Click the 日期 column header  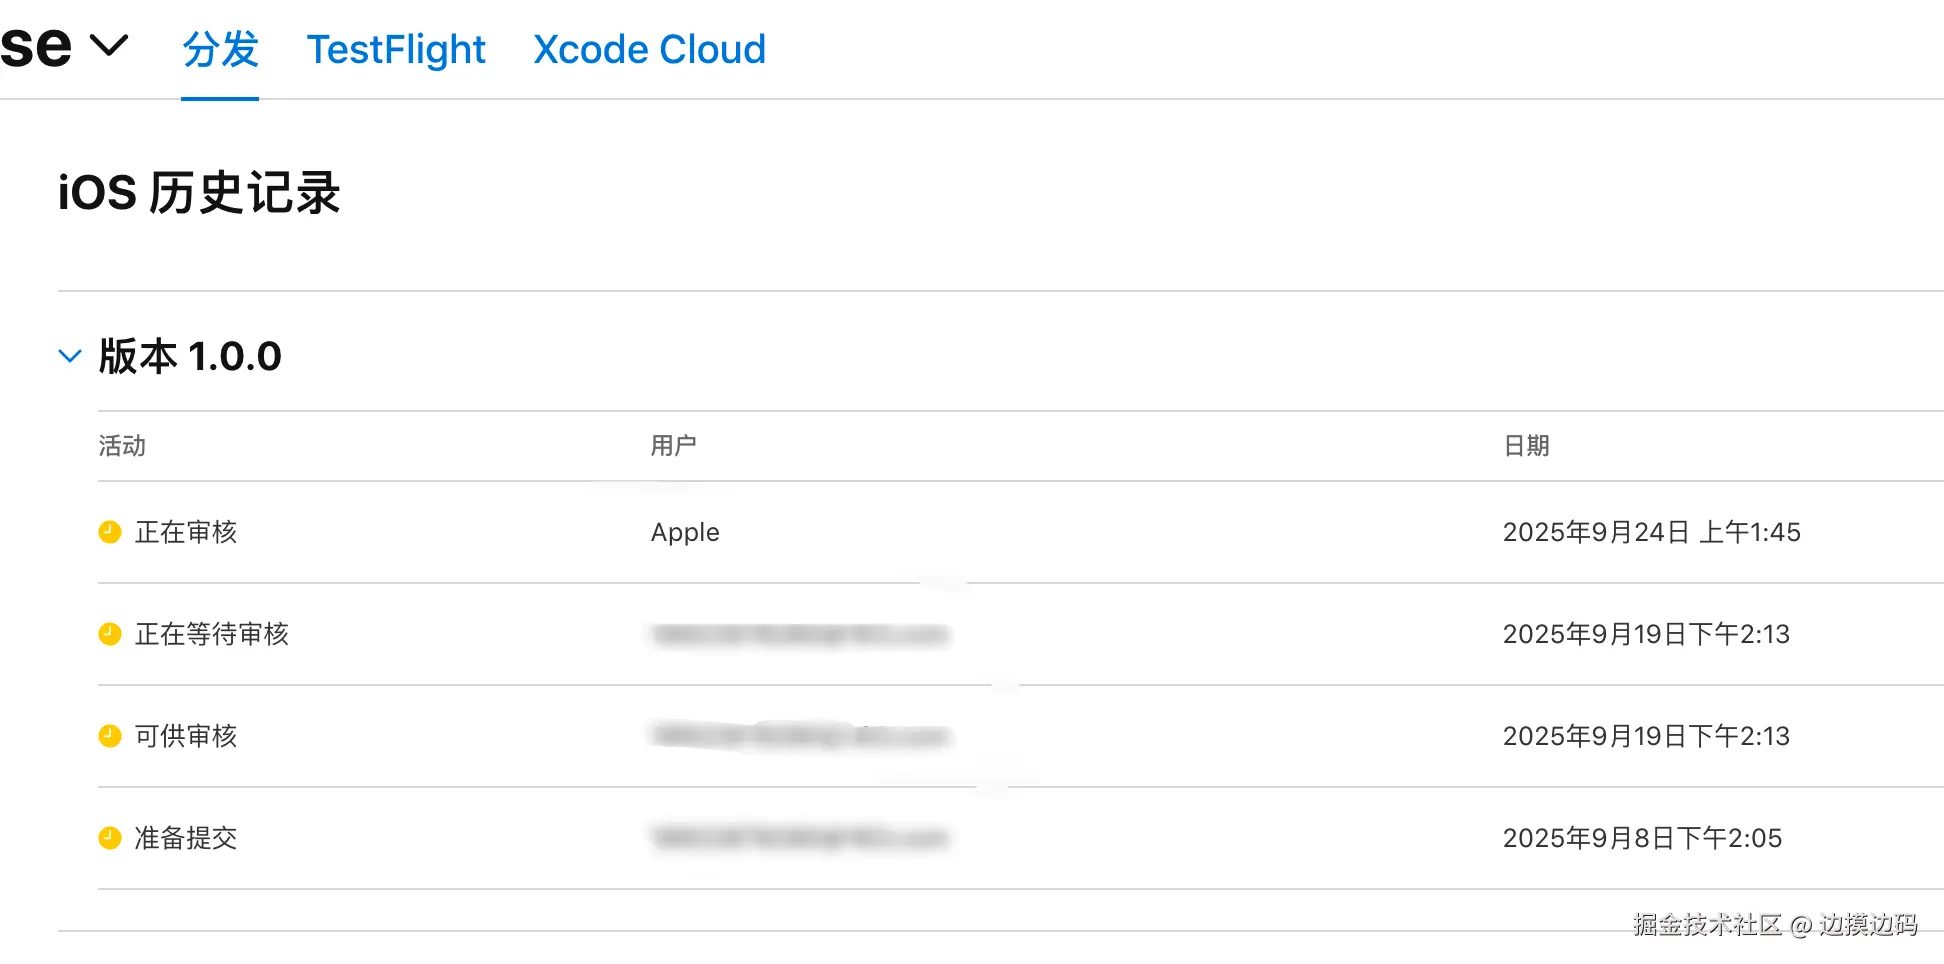point(1526,446)
